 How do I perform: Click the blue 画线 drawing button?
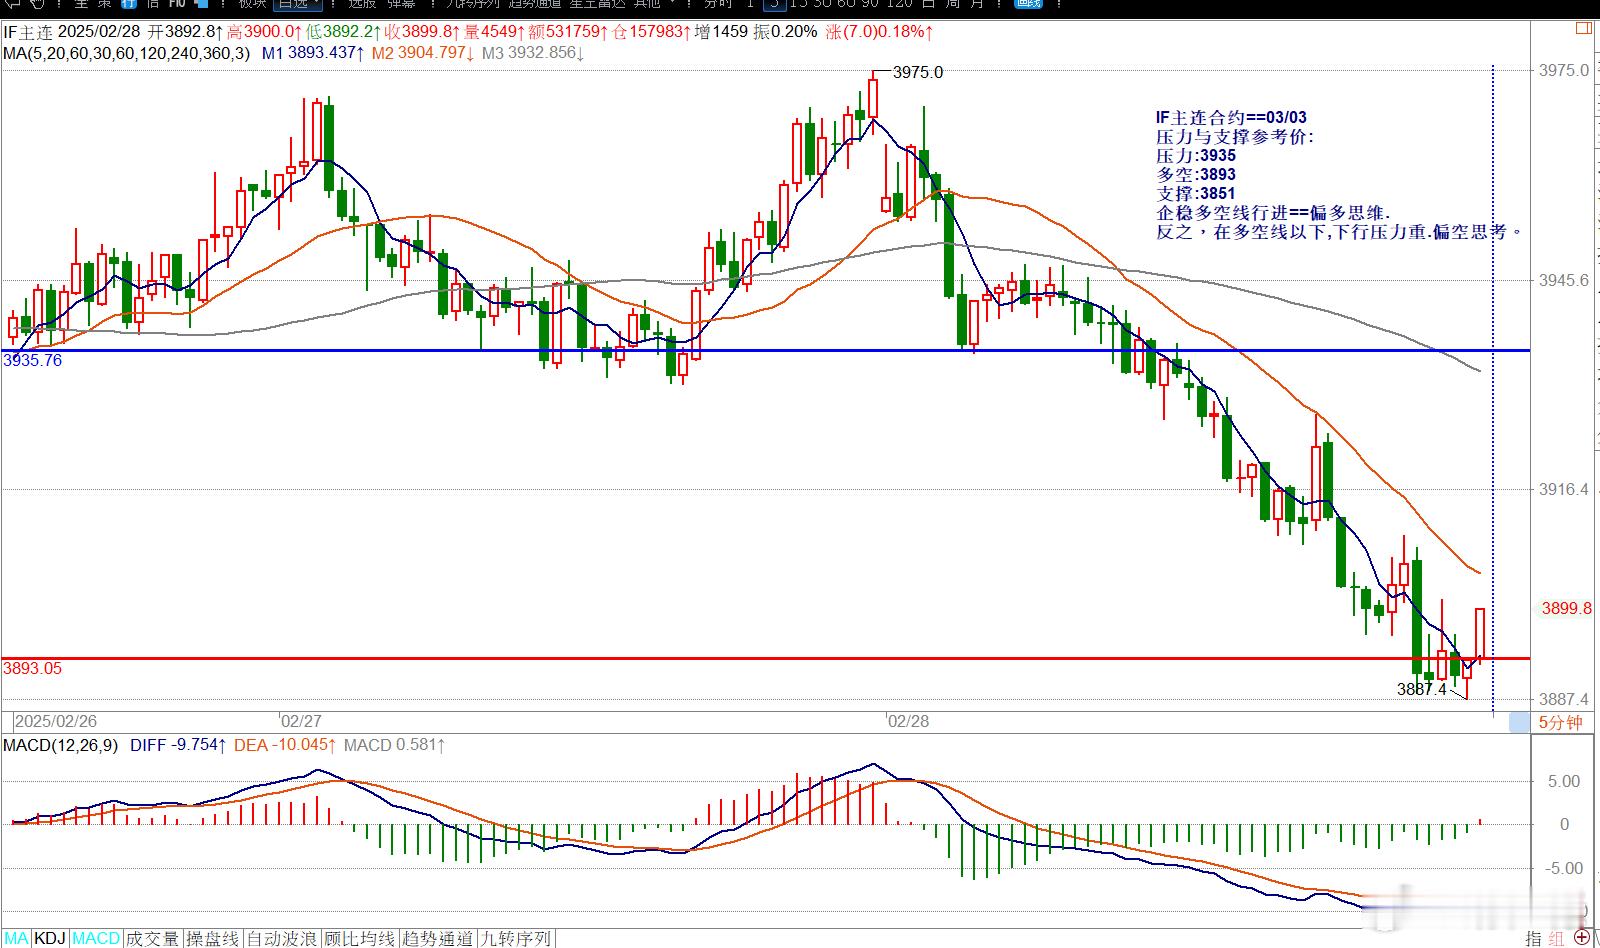[x=1027, y=3]
